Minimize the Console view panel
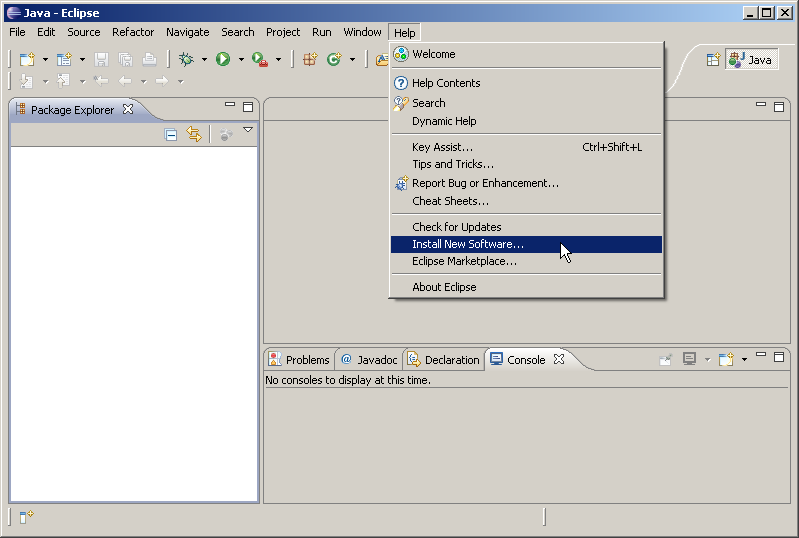Viewport: 799px width, 538px height. (761, 354)
